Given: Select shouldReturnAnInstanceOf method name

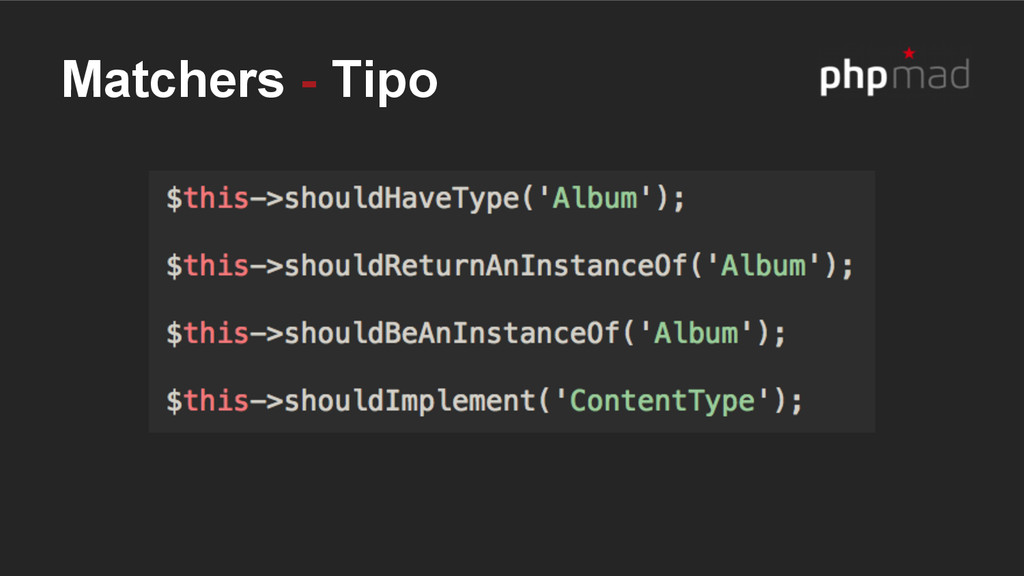Looking at the screenshot, I should tap(486, 265).
